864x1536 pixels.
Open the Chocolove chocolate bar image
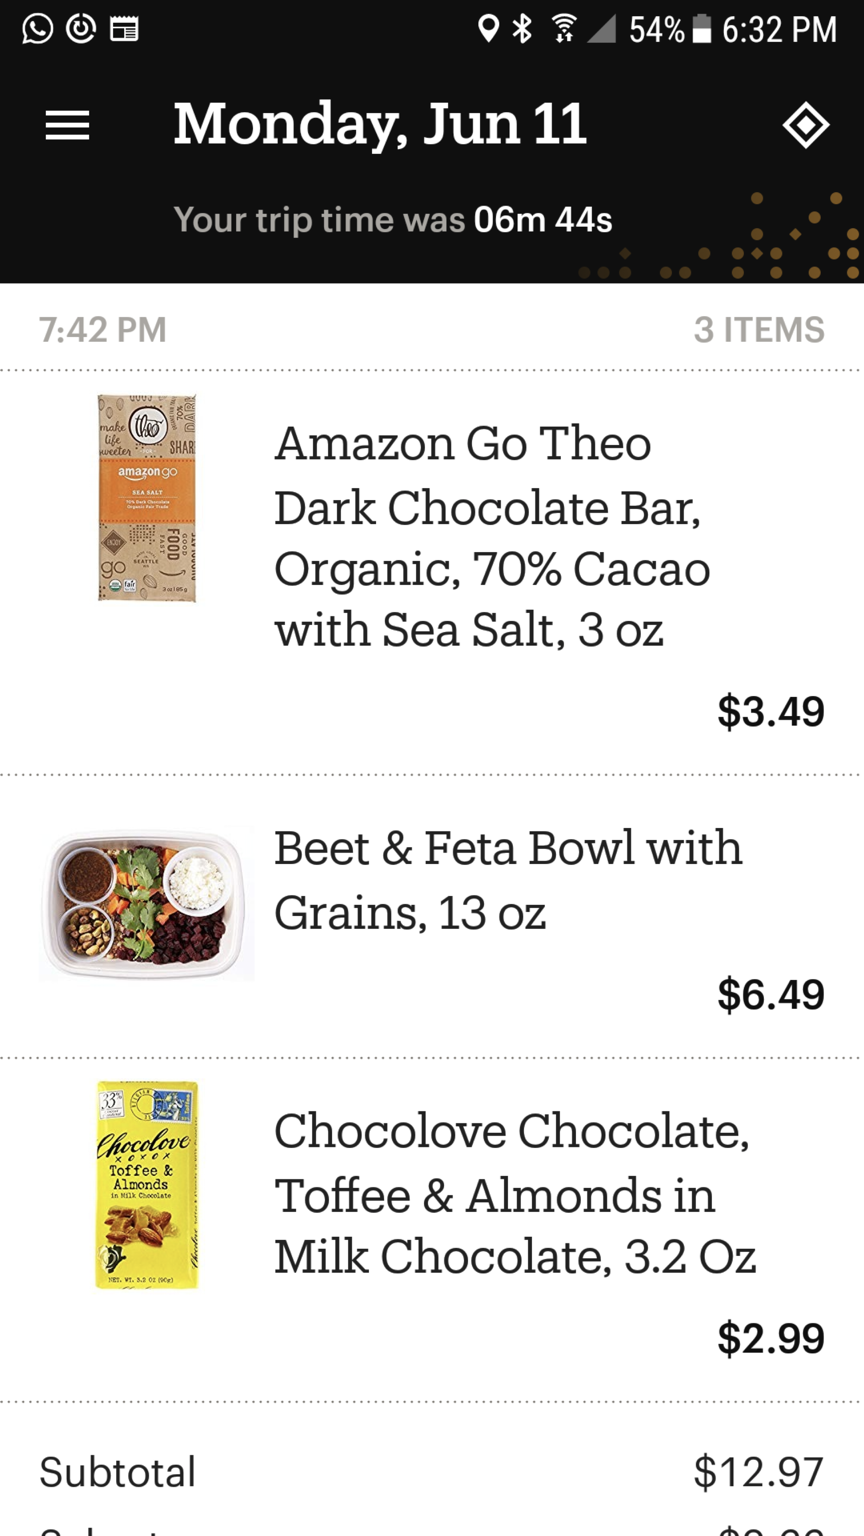[146, 1184]
